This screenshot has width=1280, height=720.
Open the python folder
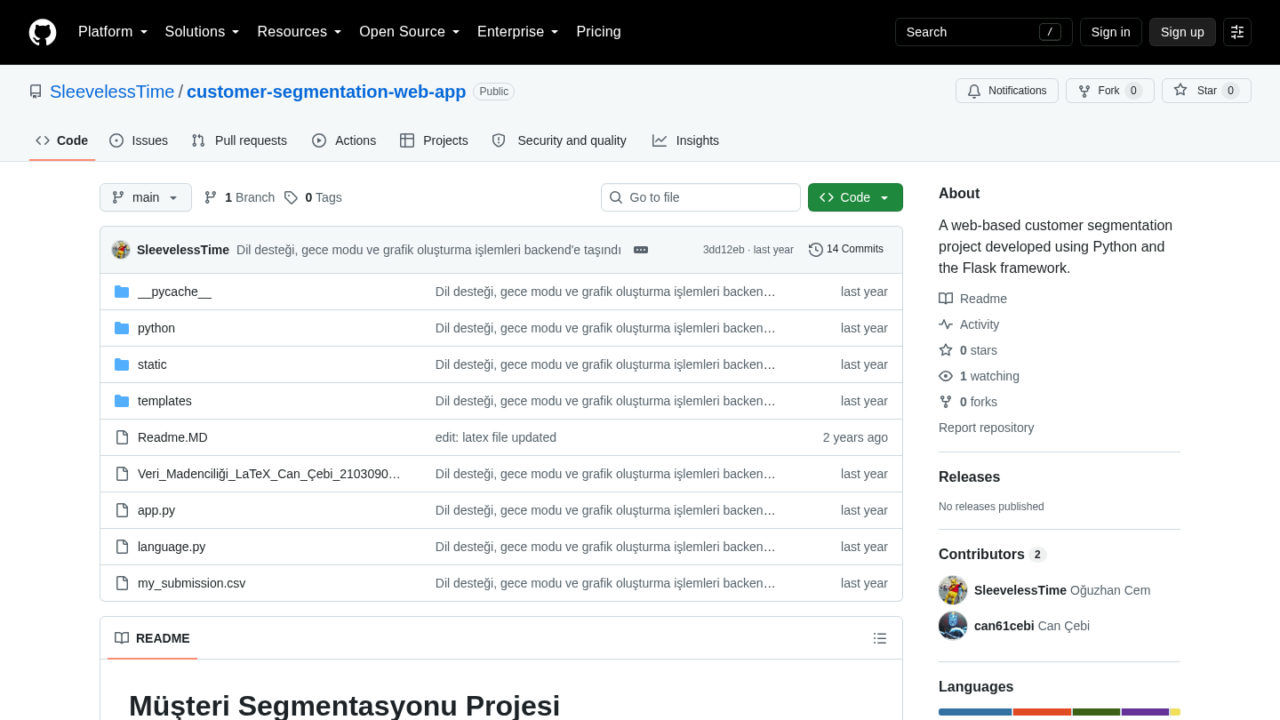point(156,328)
